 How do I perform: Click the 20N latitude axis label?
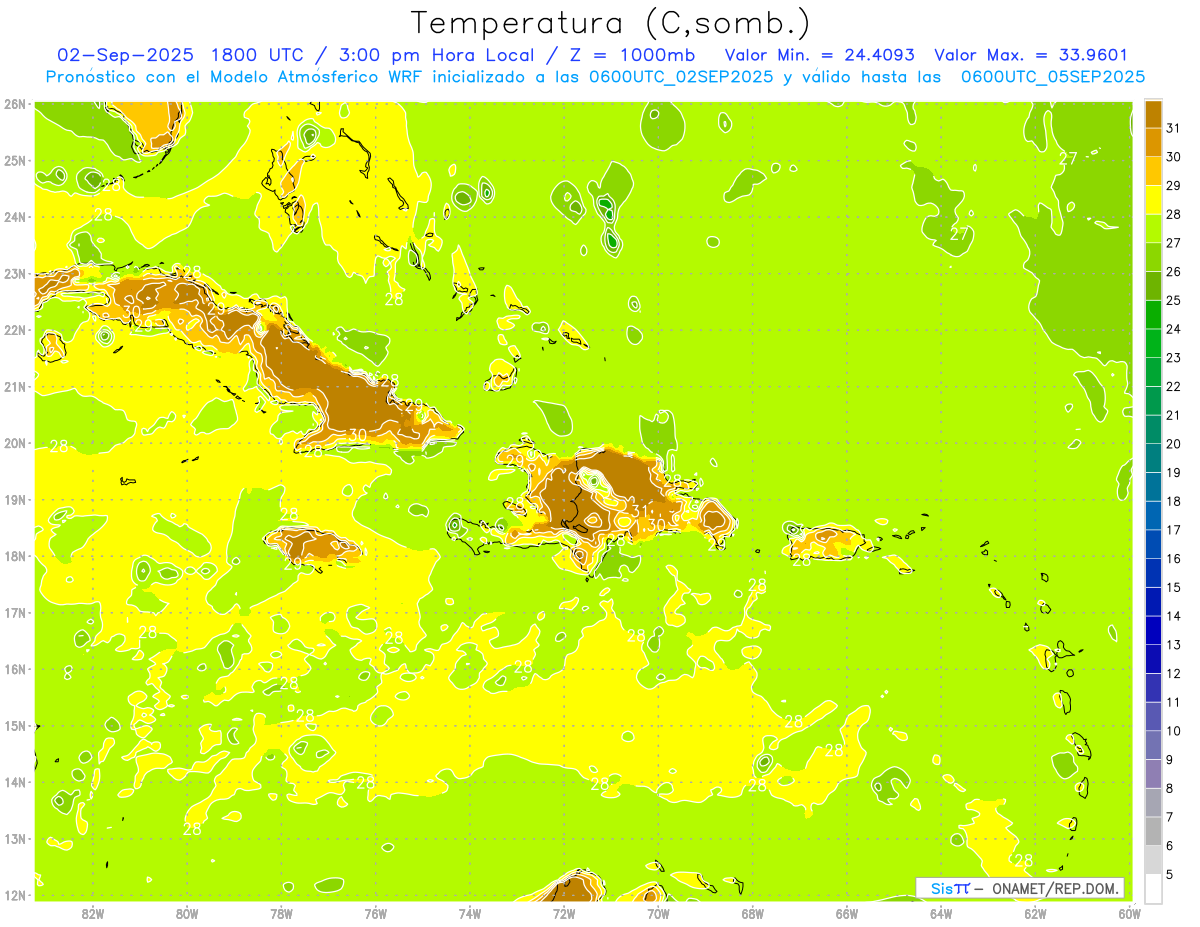pyautogui.click(x=14, y=443)
